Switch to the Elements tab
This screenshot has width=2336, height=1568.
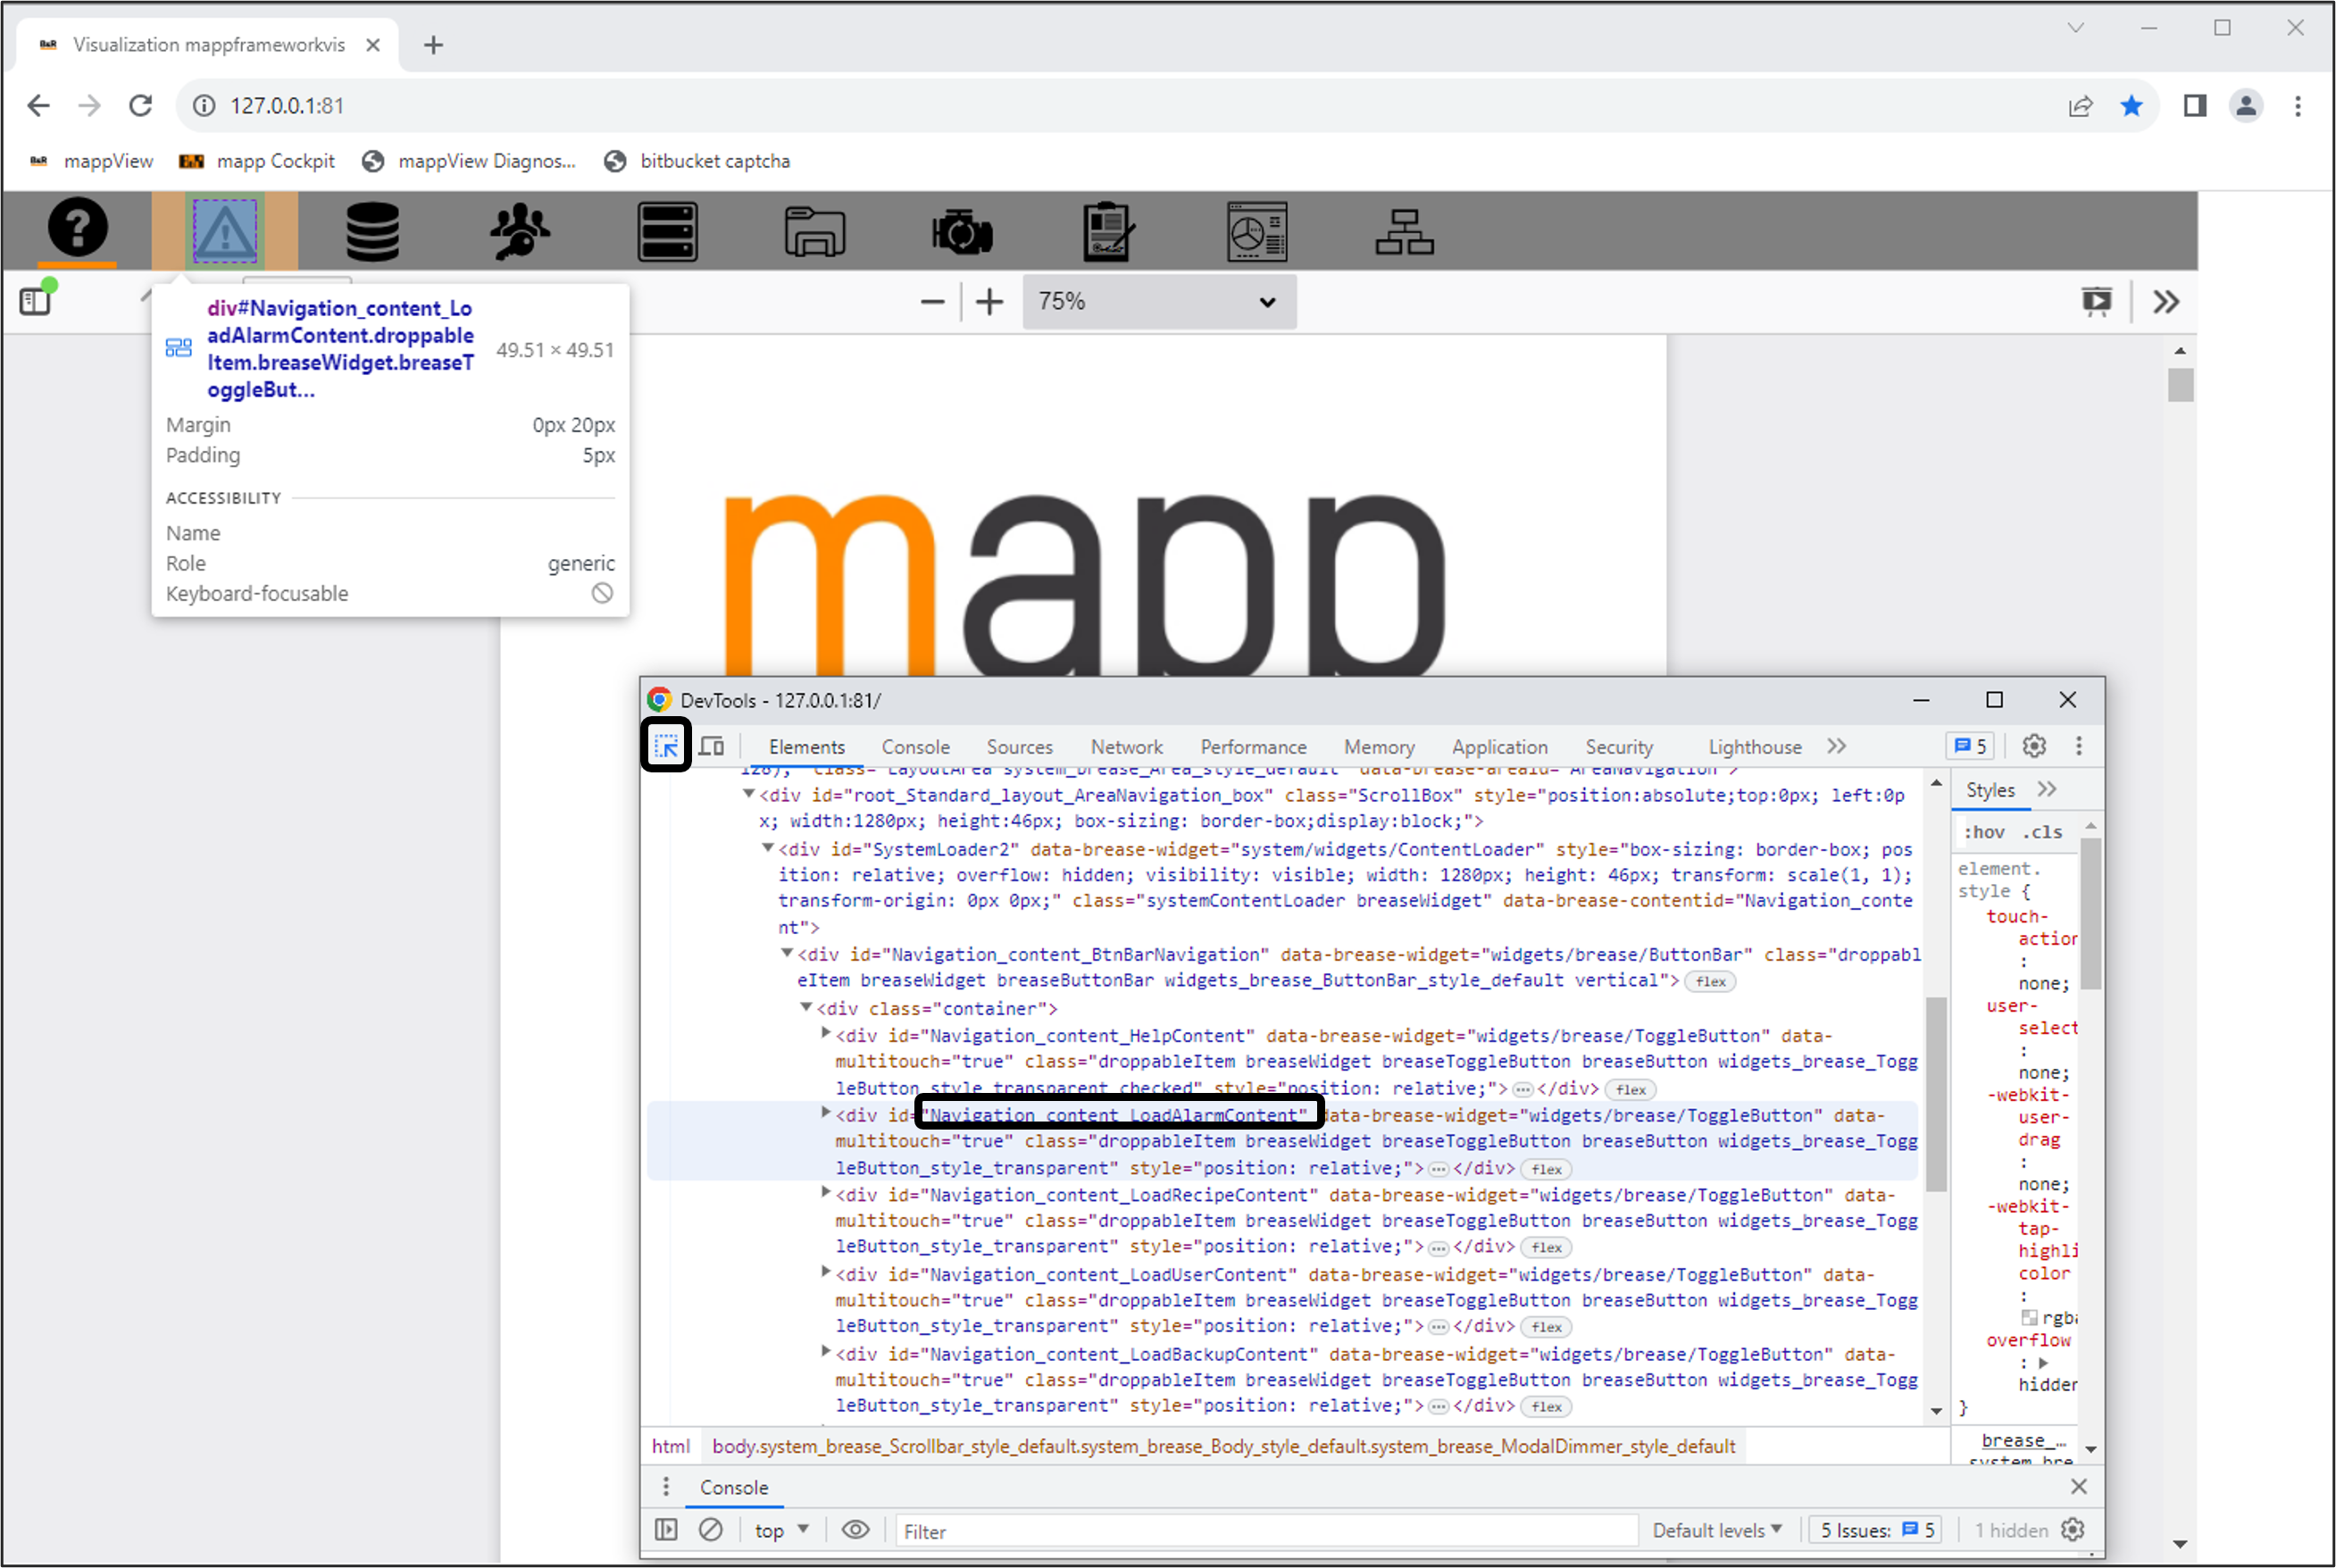pyautogui.click(x=806, y=747)
